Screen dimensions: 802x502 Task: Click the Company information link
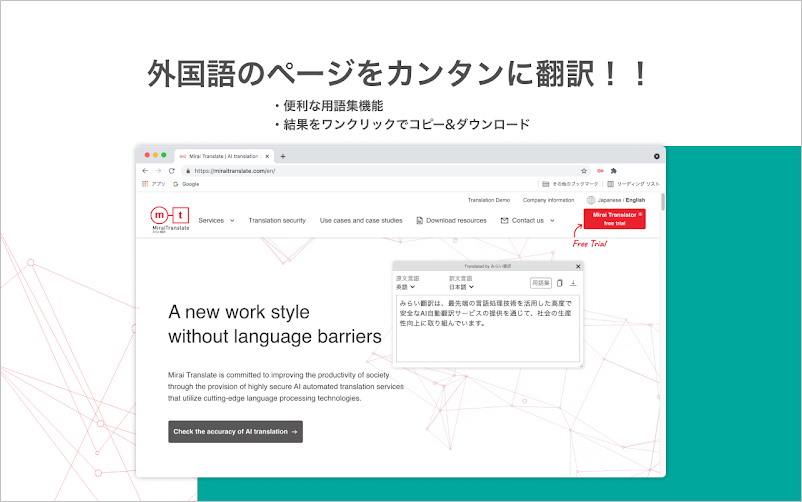tap(548, 200)
